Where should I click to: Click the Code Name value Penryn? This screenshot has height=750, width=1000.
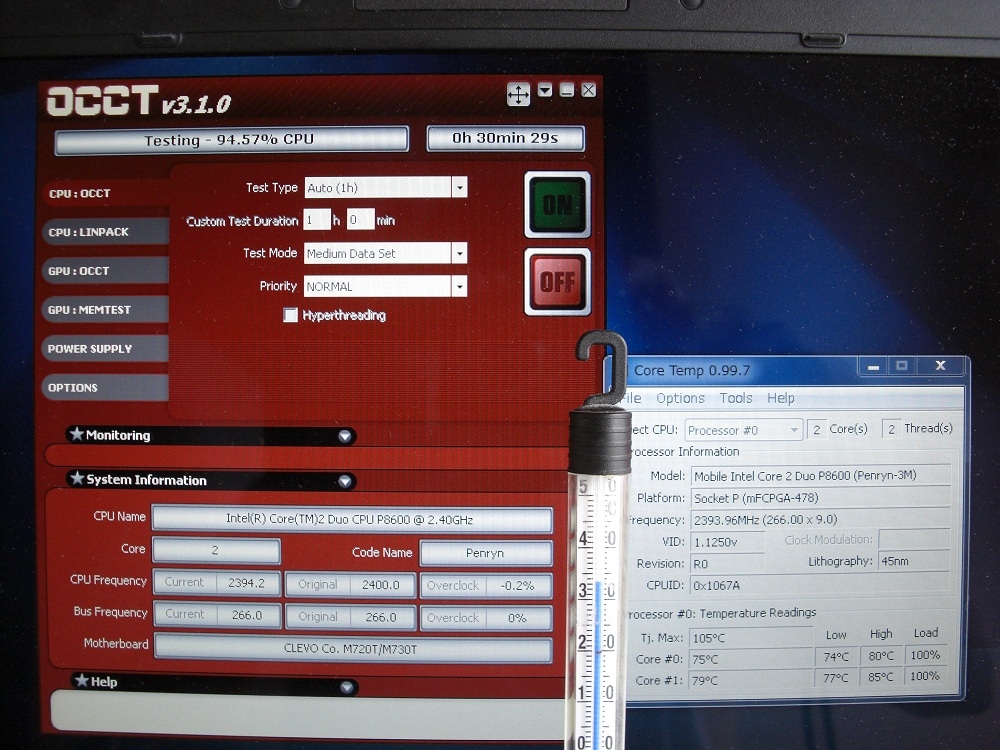(485, 553)
